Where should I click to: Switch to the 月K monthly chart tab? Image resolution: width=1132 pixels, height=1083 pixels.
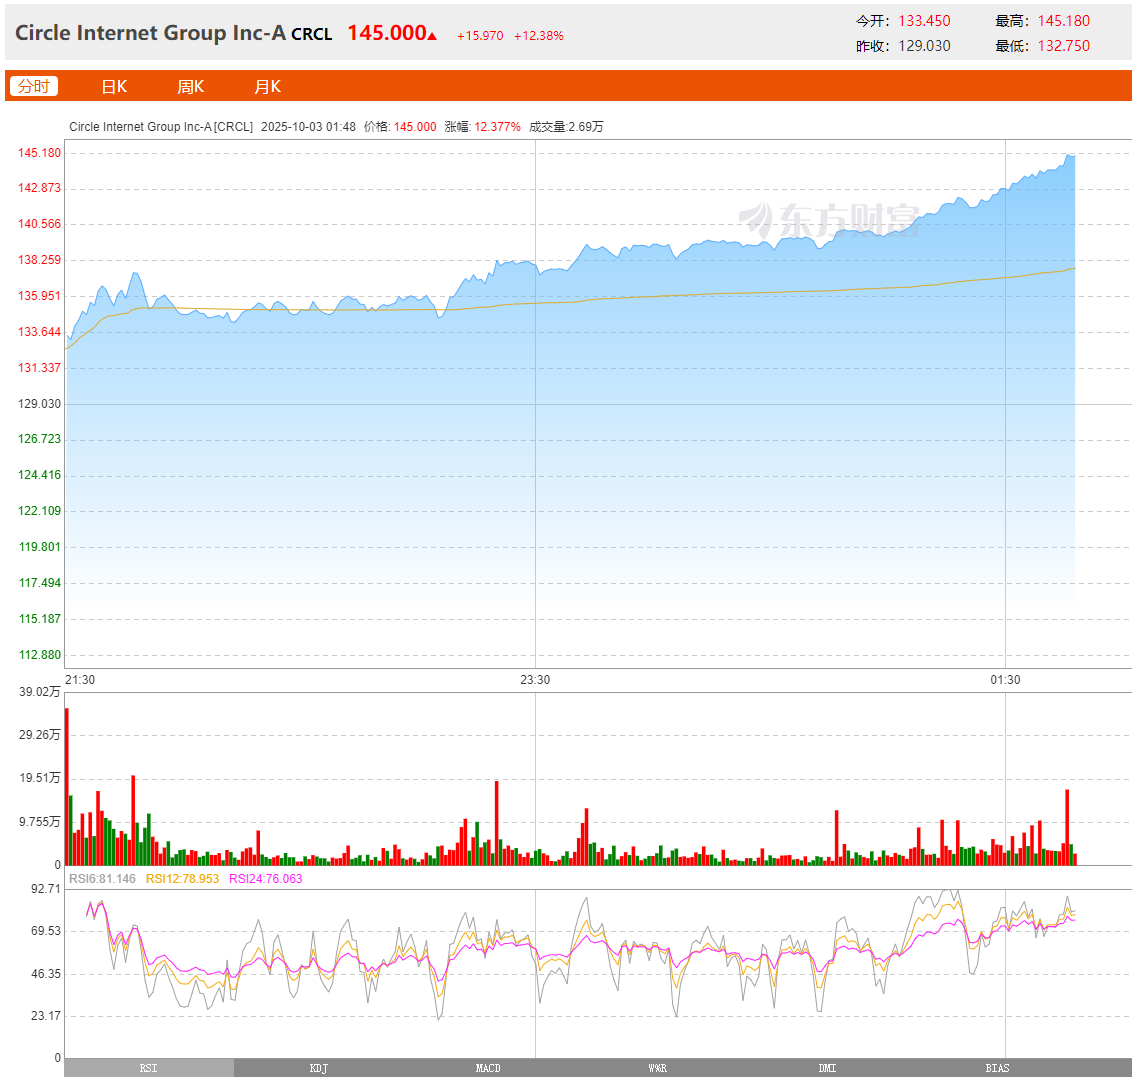[x=267, y=87]
